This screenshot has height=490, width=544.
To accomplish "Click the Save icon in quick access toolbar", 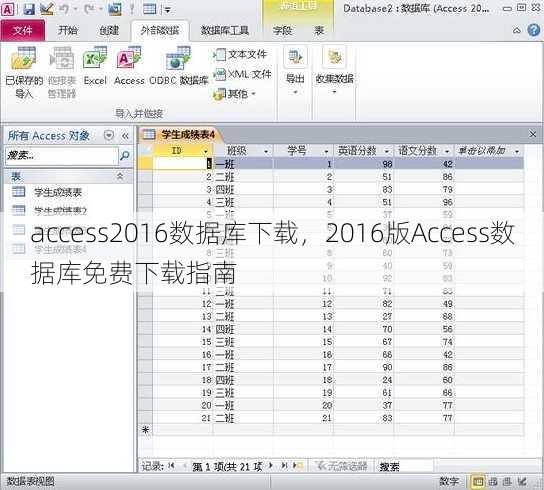I will tap(28, 9).
